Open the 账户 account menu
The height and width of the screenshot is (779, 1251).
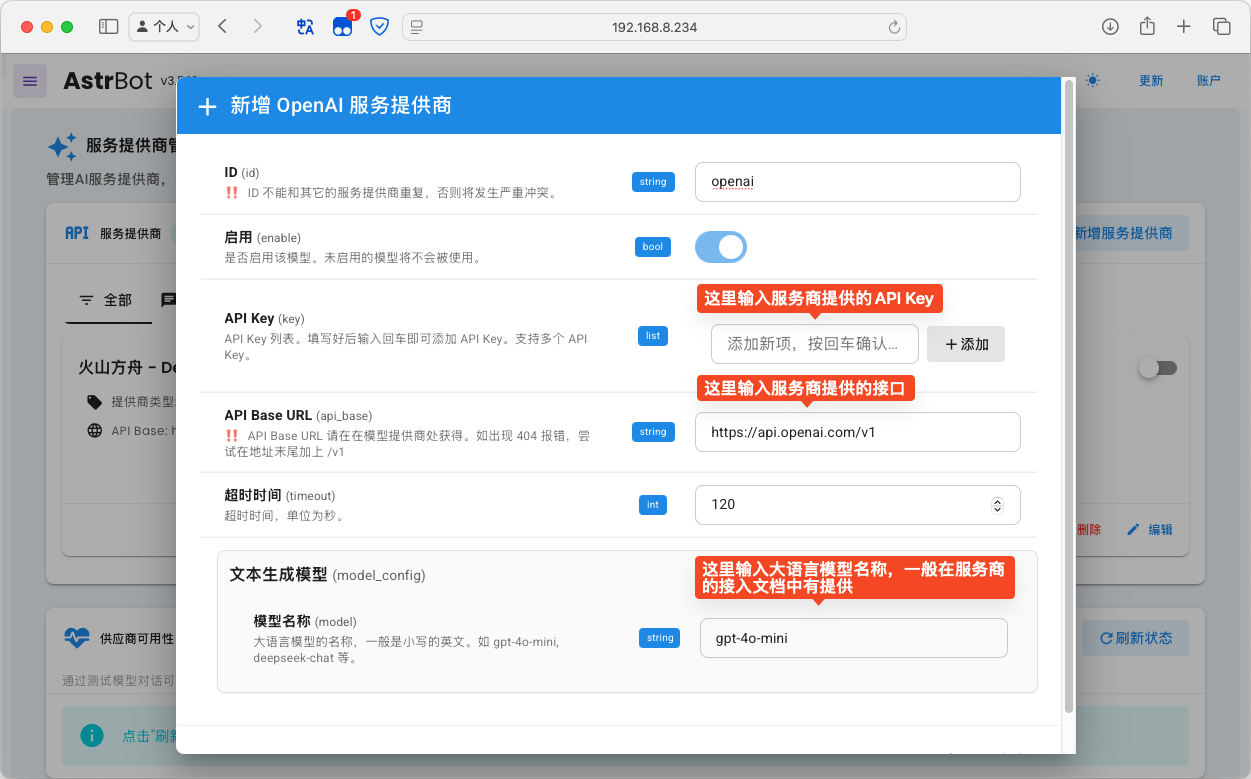coord(1209,80)
